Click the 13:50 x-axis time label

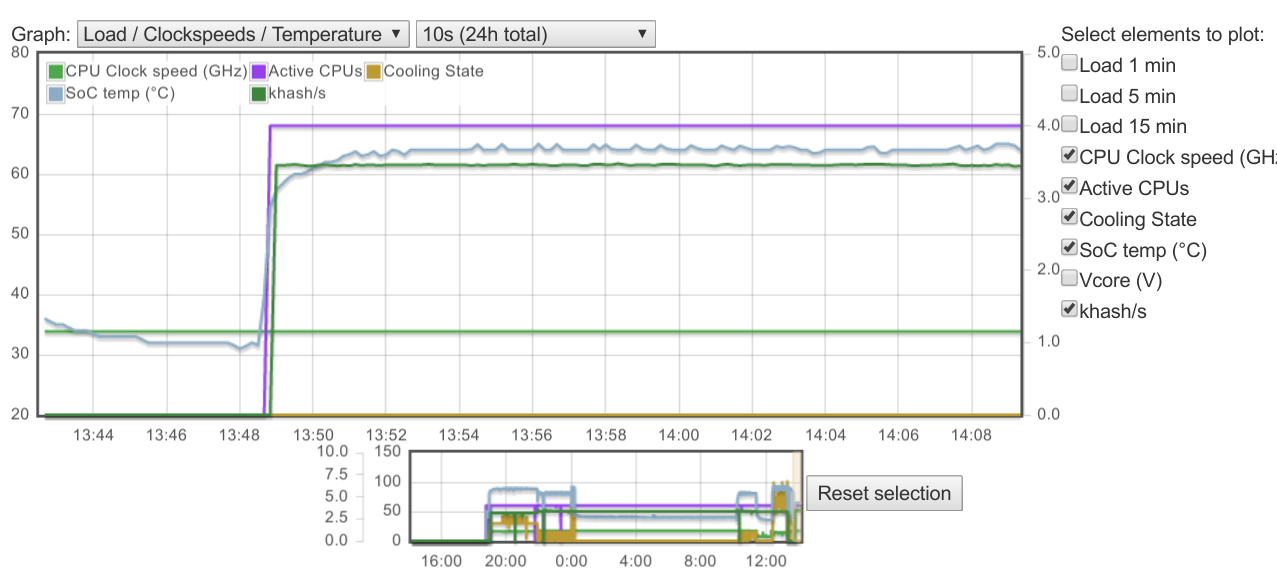(x=313, y=435)
